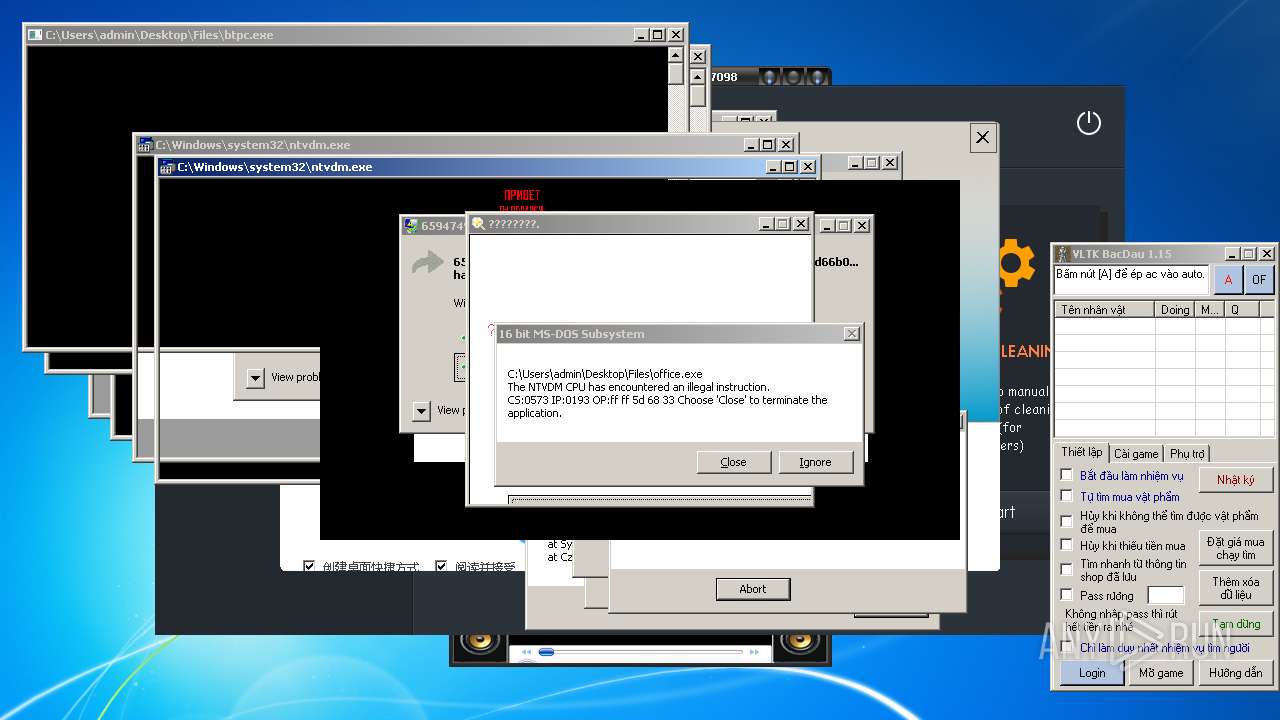Screen dimensions: 1280x720
Task: Minimize the active ntvdm.exe window
Action: [773, 167]
